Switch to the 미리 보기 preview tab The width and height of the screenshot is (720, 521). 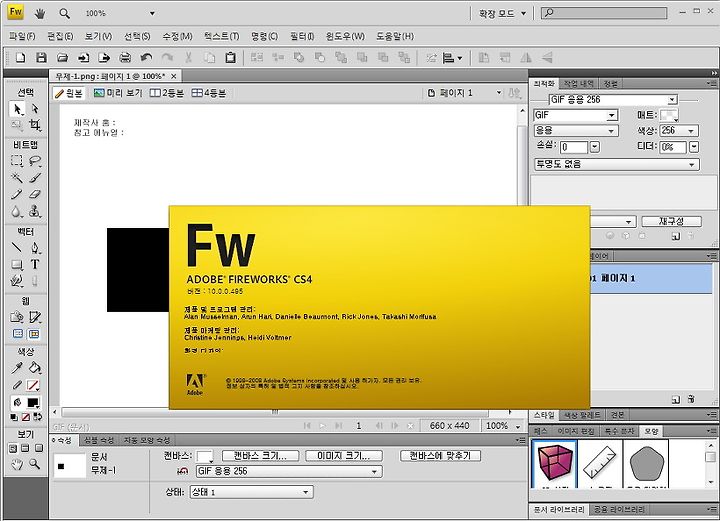point(118,93)
